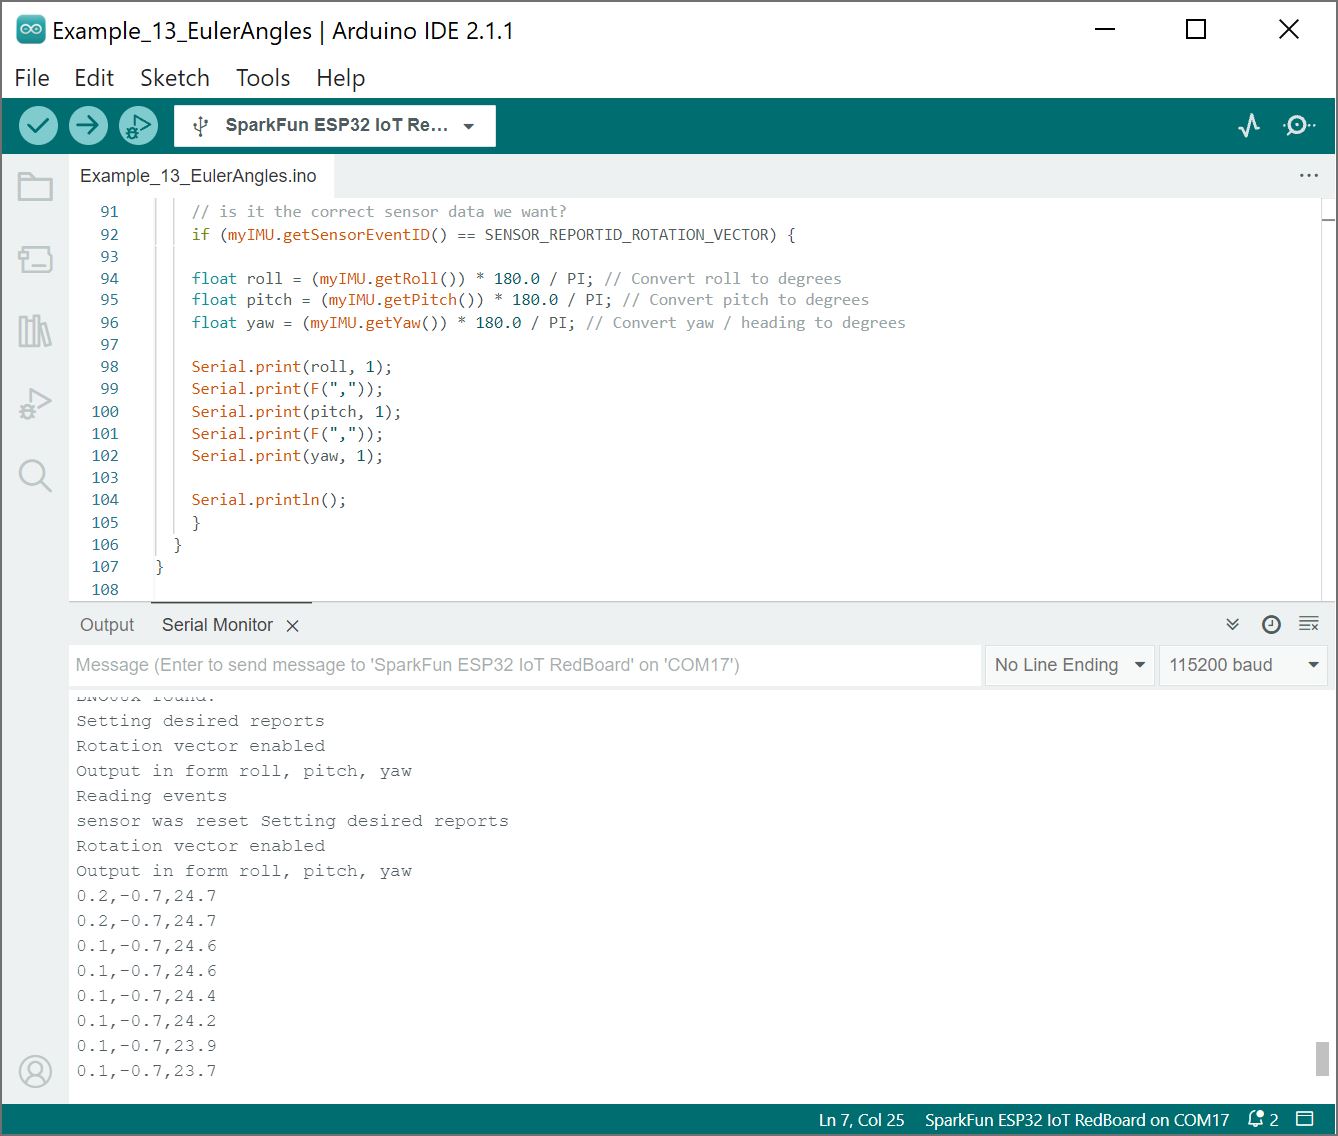The image size is (1338, 1136).
Task: Open the Tools menu
Action: 263,78
